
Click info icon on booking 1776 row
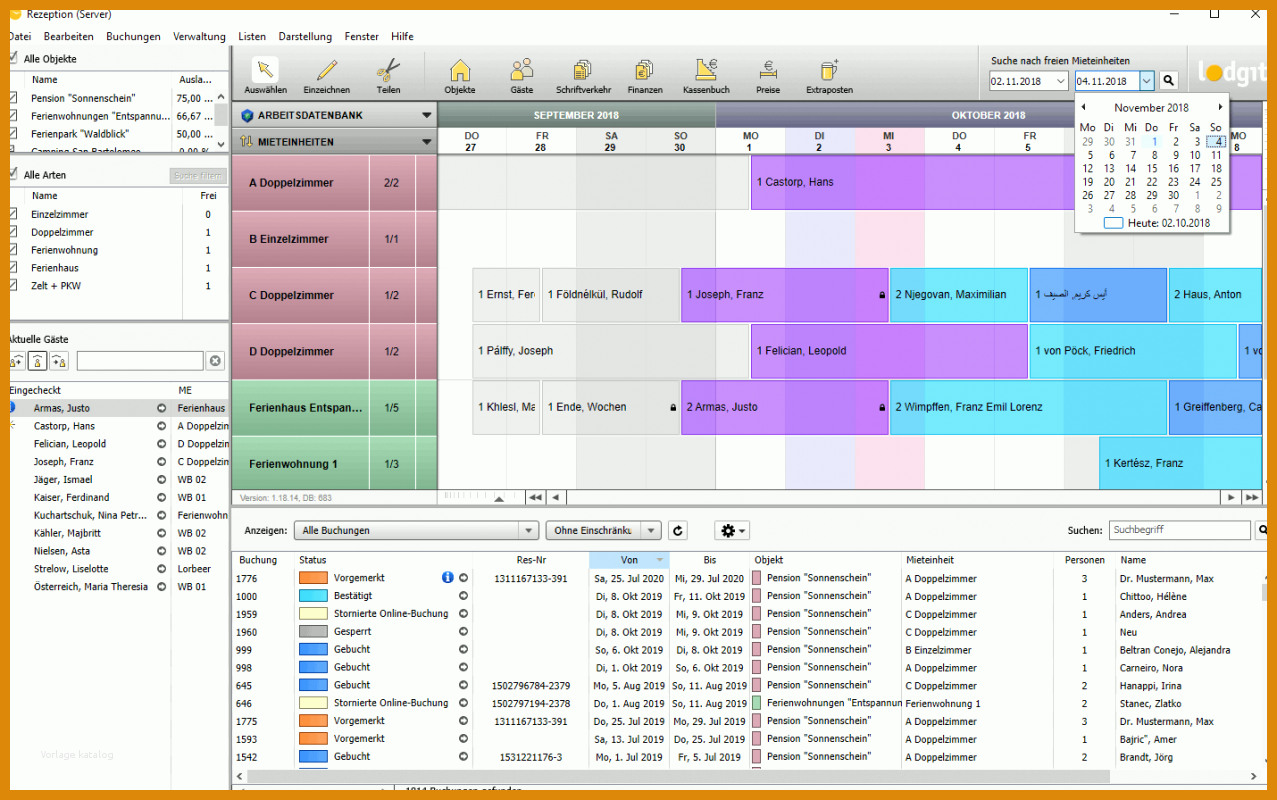pos(448,578)
